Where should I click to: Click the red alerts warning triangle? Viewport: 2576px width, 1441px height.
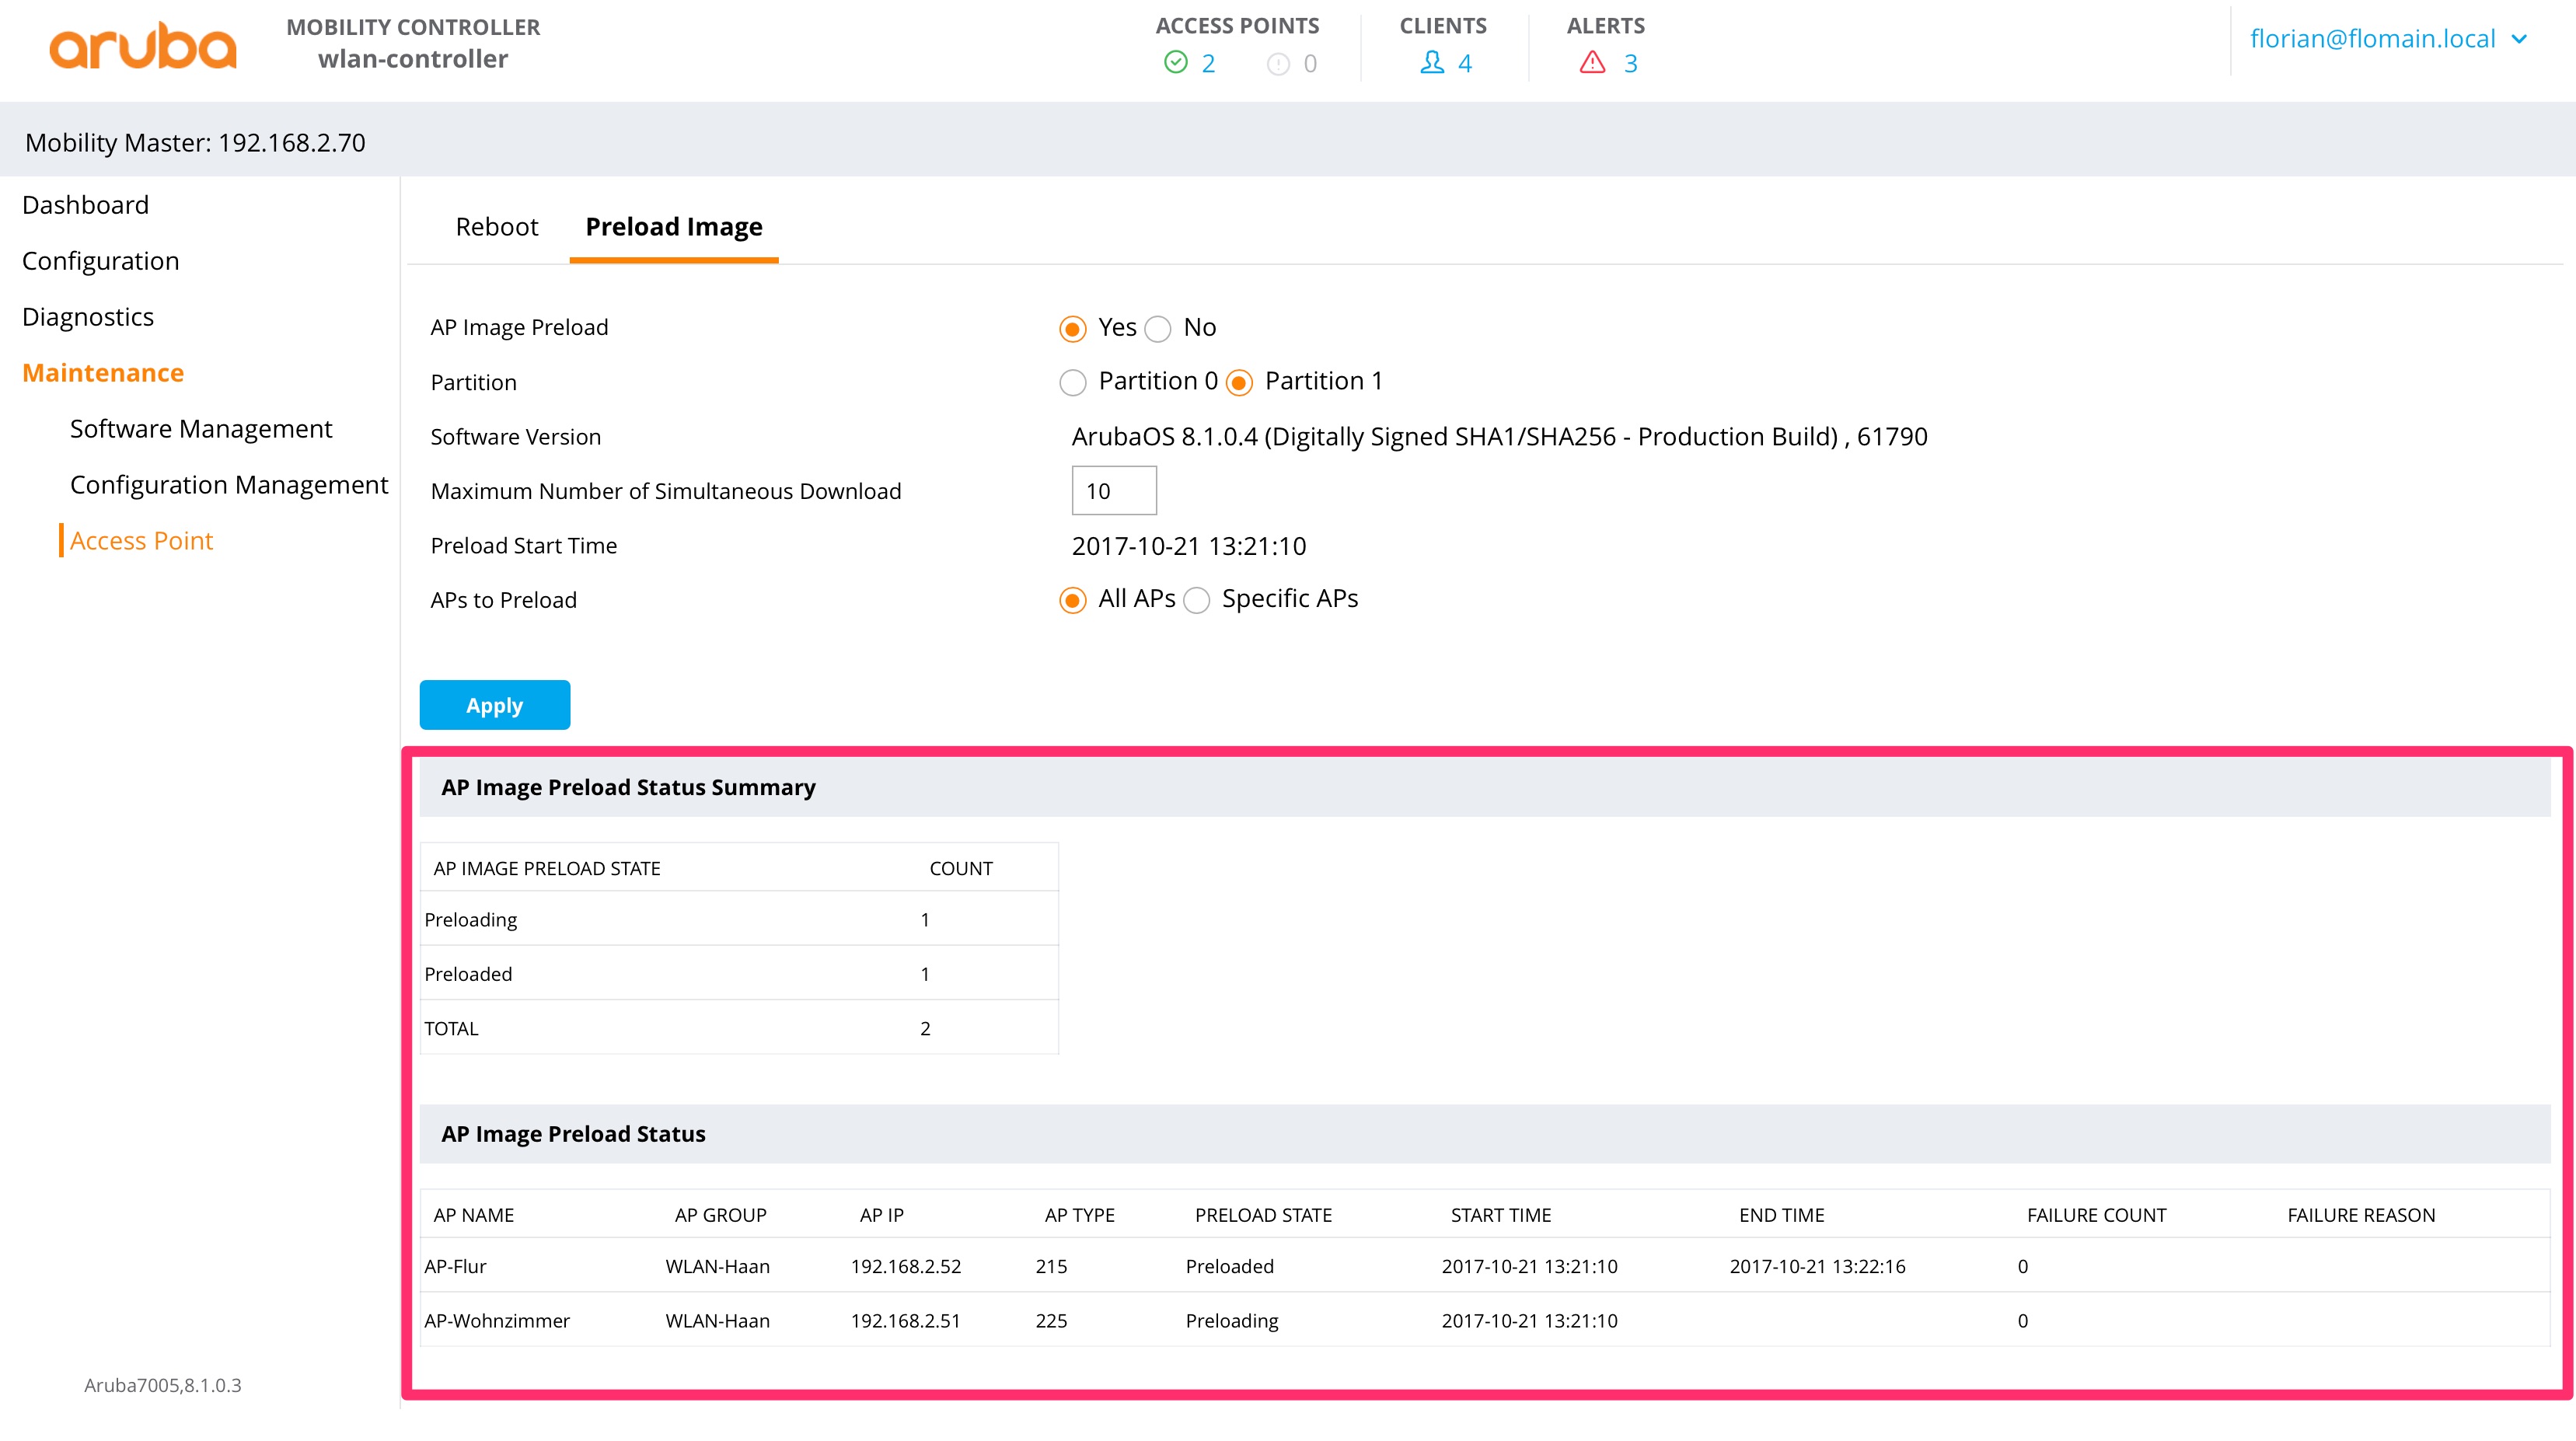coord(1592,63)
